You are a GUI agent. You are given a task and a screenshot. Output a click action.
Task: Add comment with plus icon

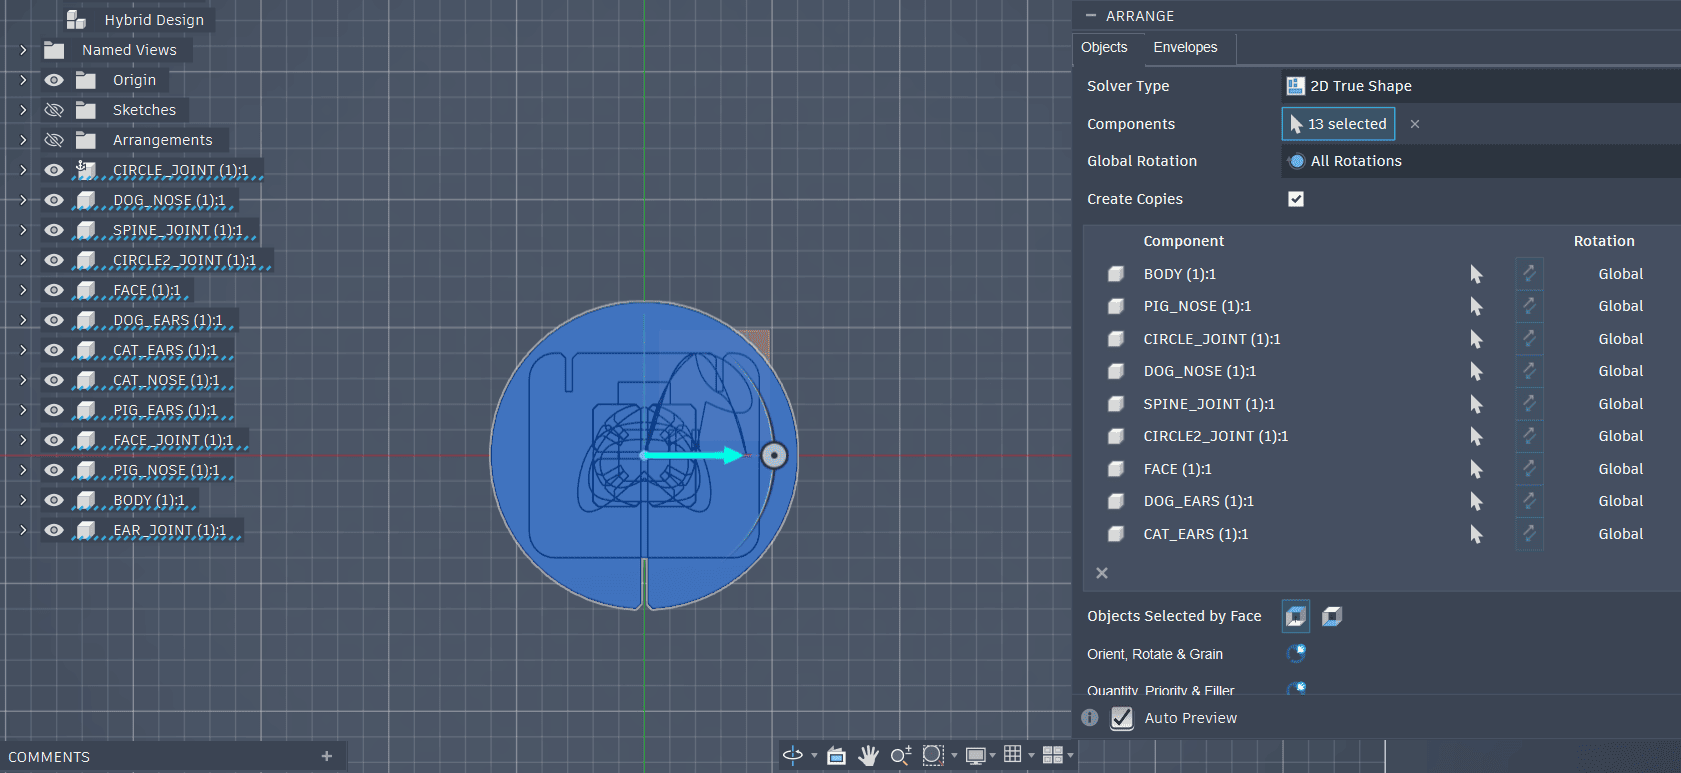pyautogui.click(x=326, y=756)
